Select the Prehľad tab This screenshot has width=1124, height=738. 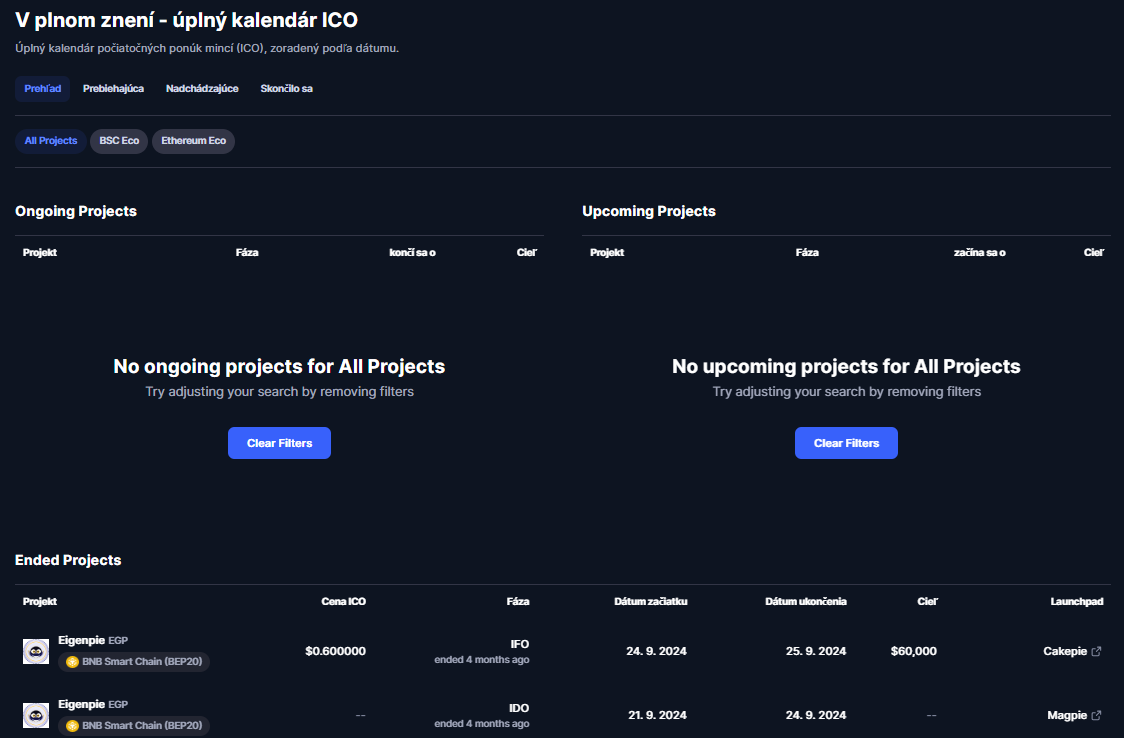tap(42, 89)
